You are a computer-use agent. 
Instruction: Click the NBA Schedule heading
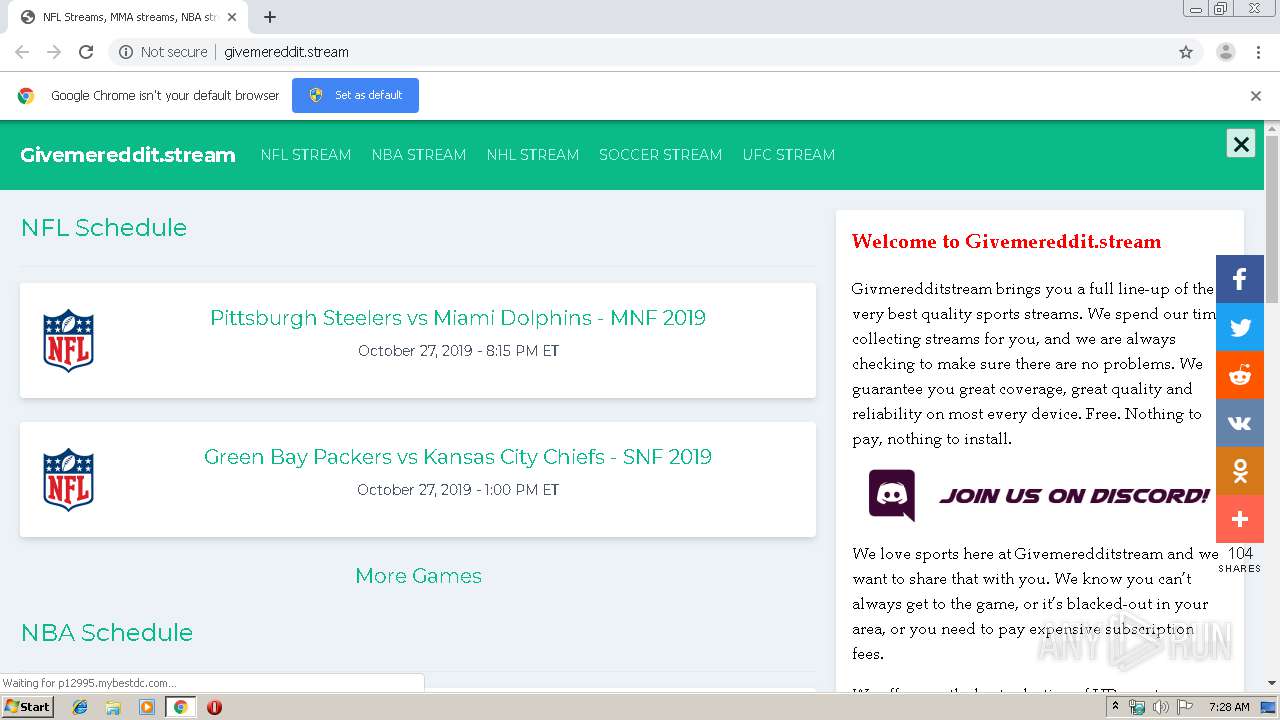(107, 633)
